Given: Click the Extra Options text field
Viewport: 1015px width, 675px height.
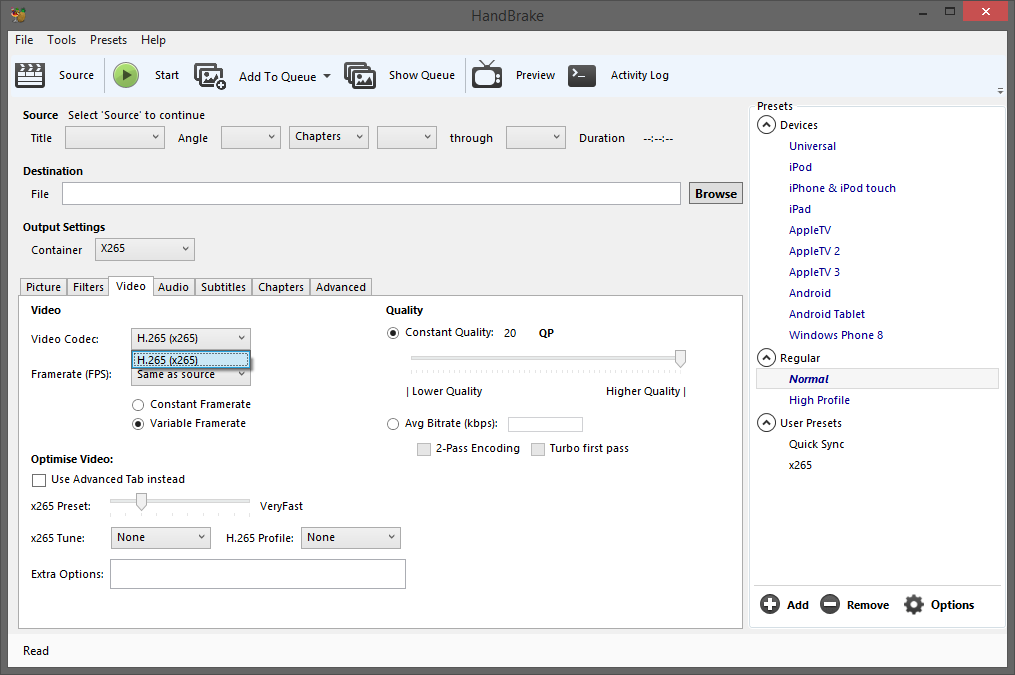Looking at the screenshot, I should click(x=258, y=574).
